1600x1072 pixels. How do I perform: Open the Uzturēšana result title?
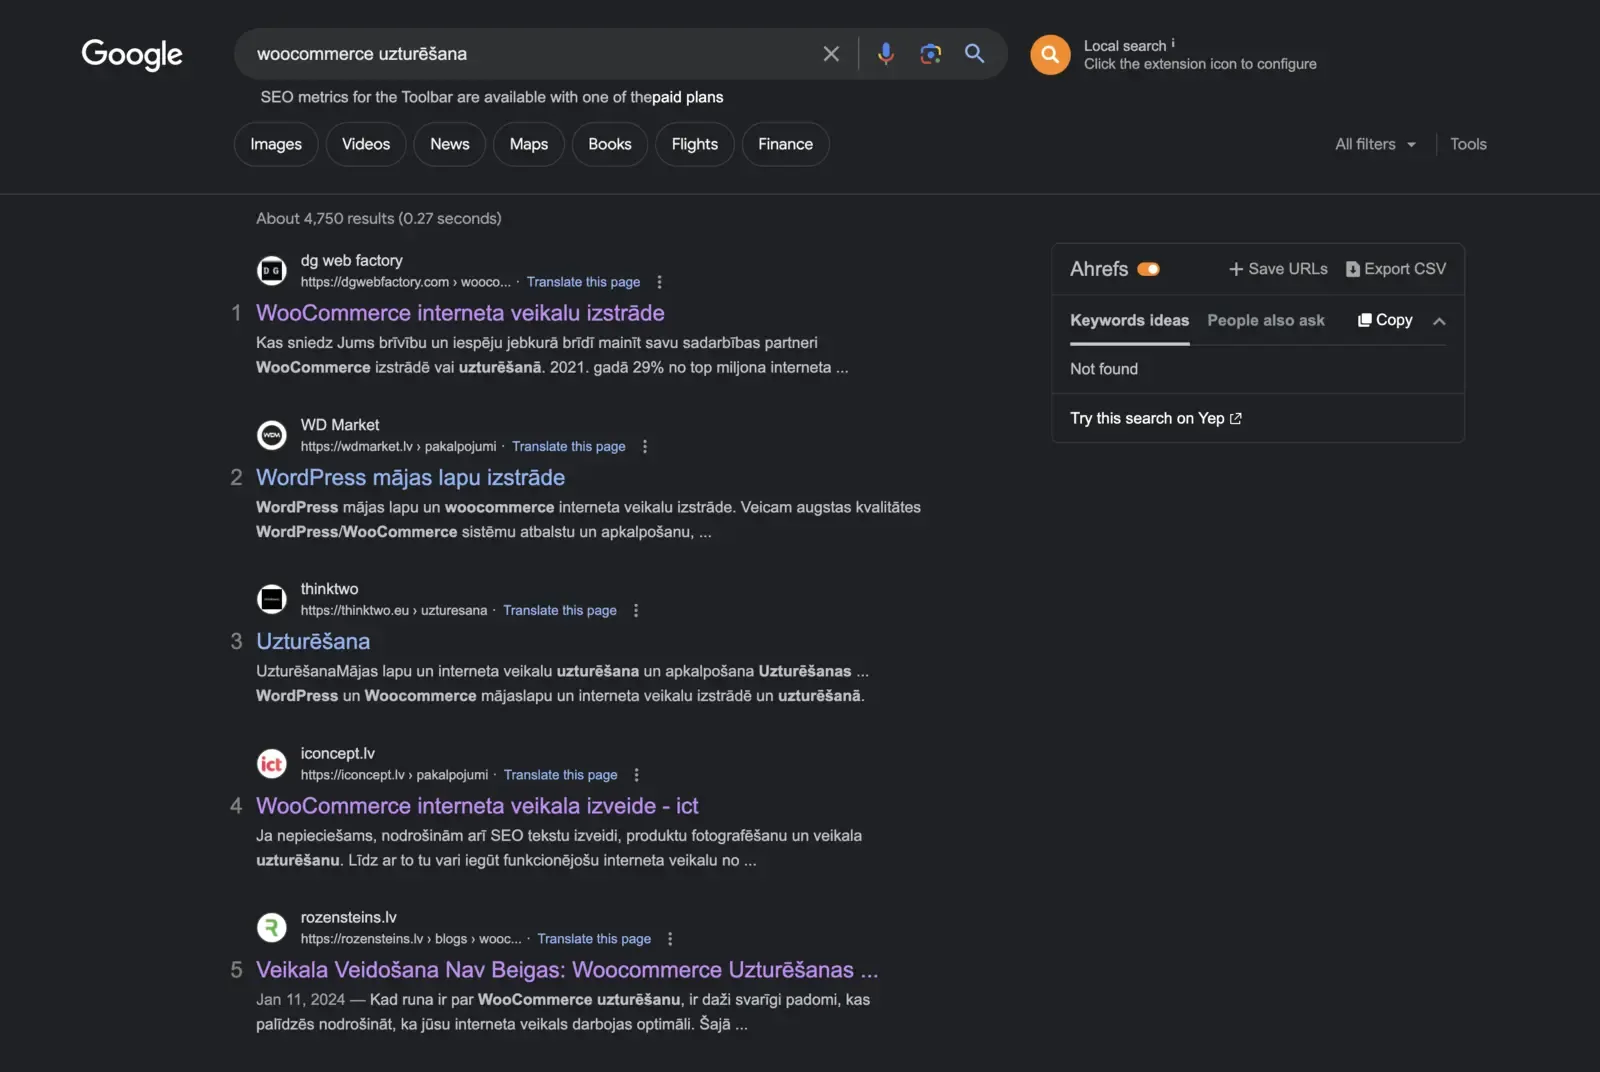313,641
